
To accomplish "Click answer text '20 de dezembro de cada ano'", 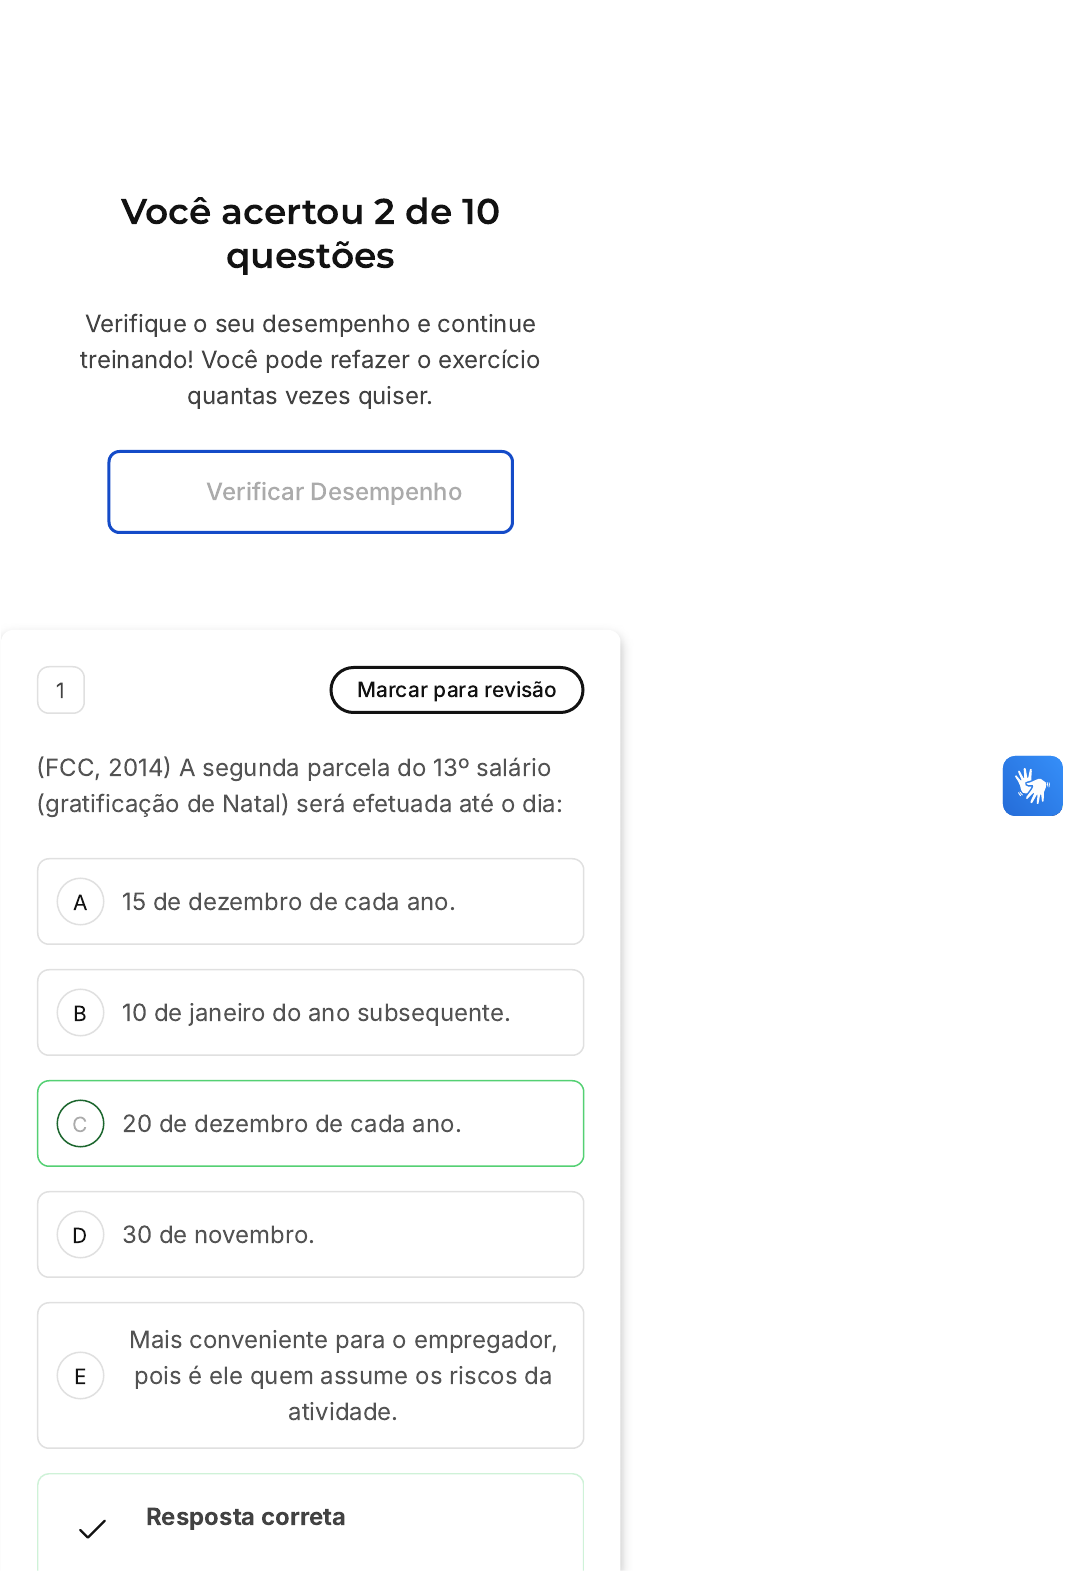I will point(292,1124).
